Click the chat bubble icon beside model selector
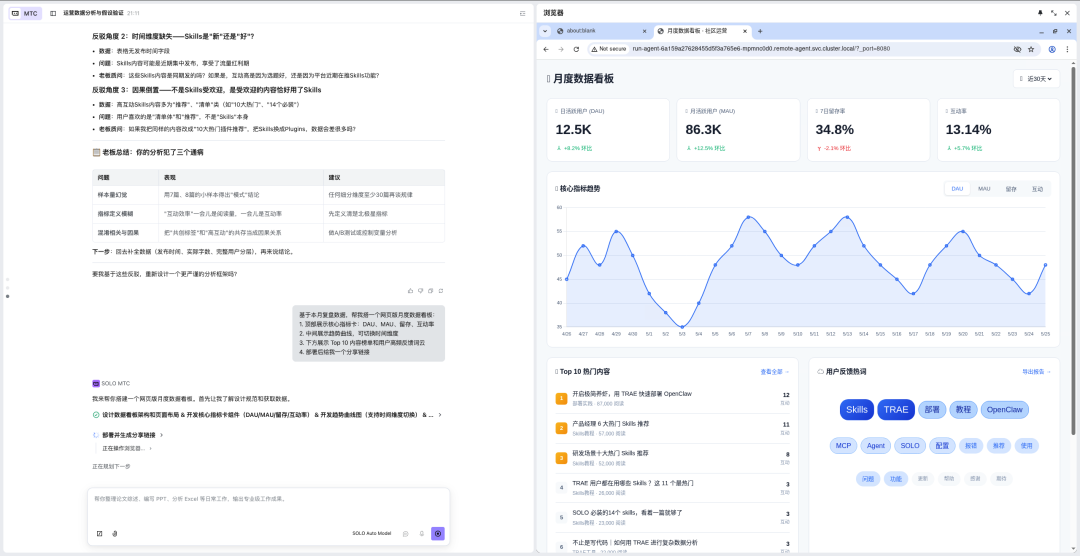Viewport: 1080px width, 556px height. (x=406, y=533)
